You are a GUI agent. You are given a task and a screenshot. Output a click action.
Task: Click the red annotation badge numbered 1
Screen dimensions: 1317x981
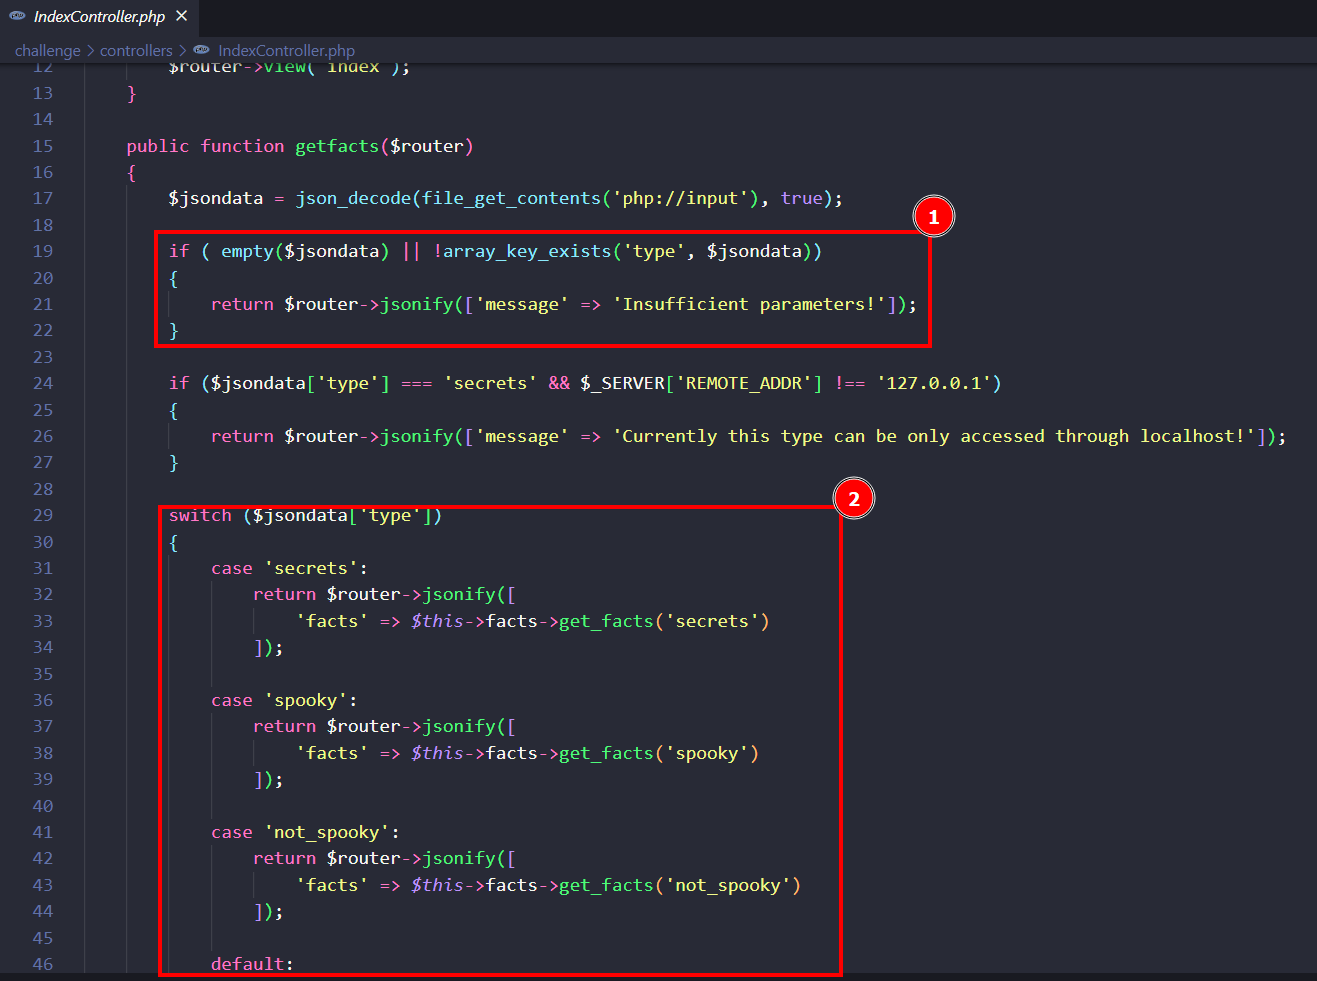933,217
